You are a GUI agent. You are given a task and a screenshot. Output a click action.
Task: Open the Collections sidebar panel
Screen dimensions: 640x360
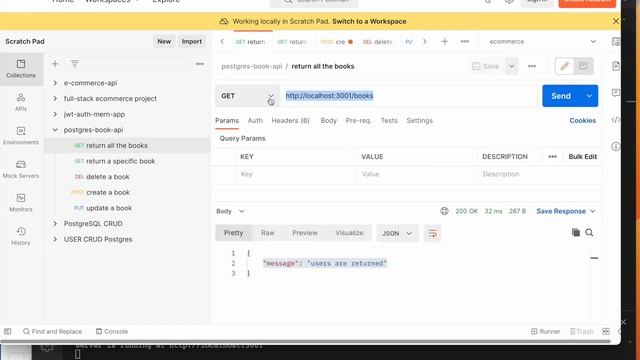[21, 69]
